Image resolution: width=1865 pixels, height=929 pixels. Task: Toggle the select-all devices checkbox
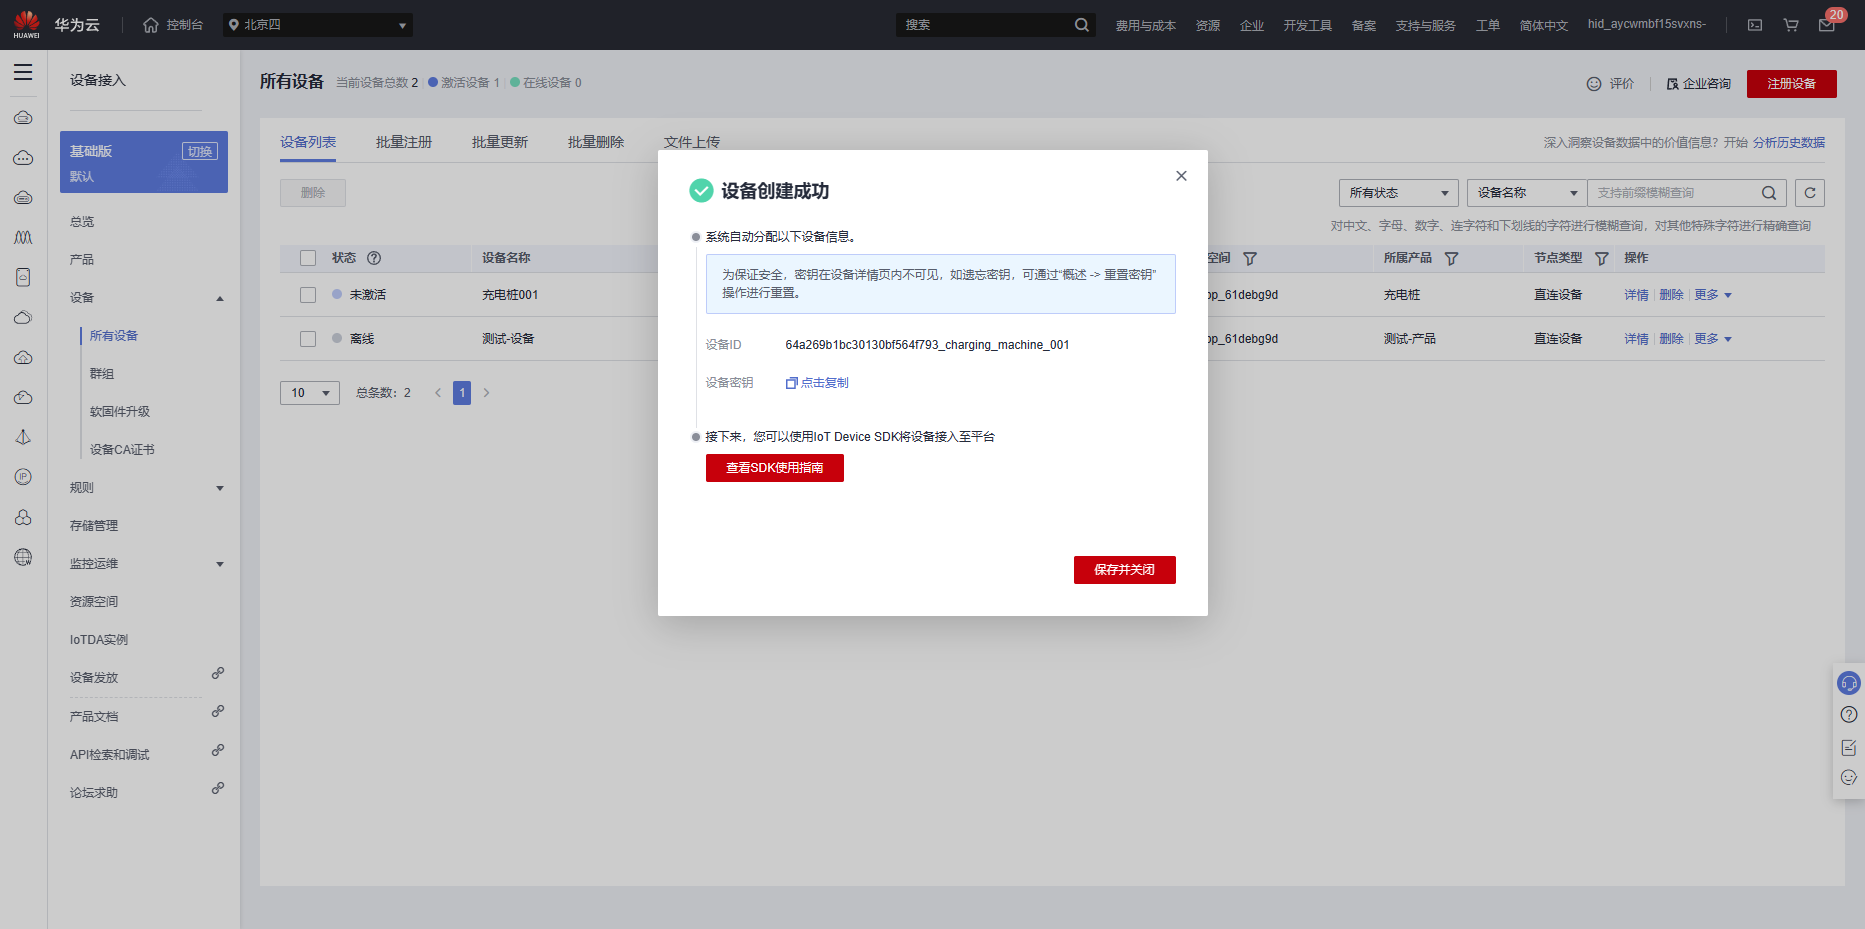point(308,258)
